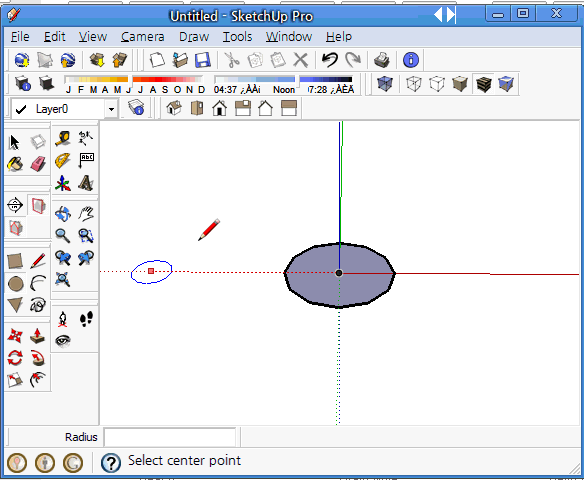
Task: Open the Camera menu
Action: pyautogui.click(x=143, y=36)
